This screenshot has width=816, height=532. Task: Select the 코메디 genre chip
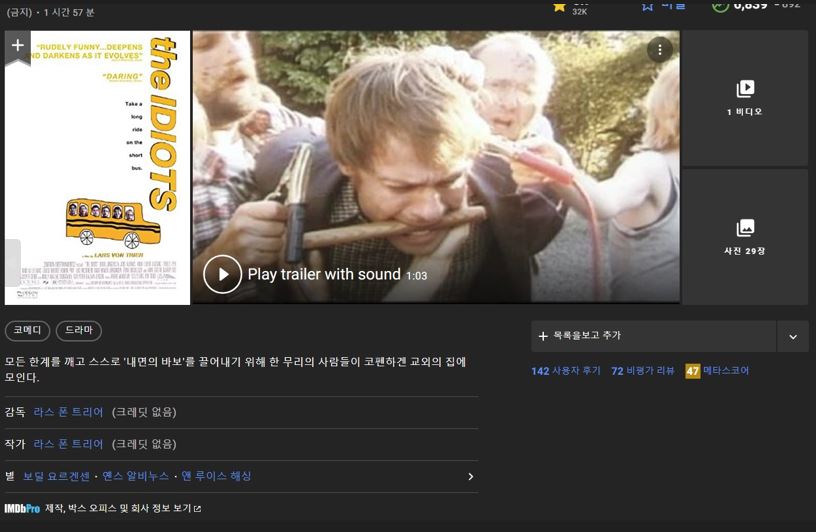point(27,331)
